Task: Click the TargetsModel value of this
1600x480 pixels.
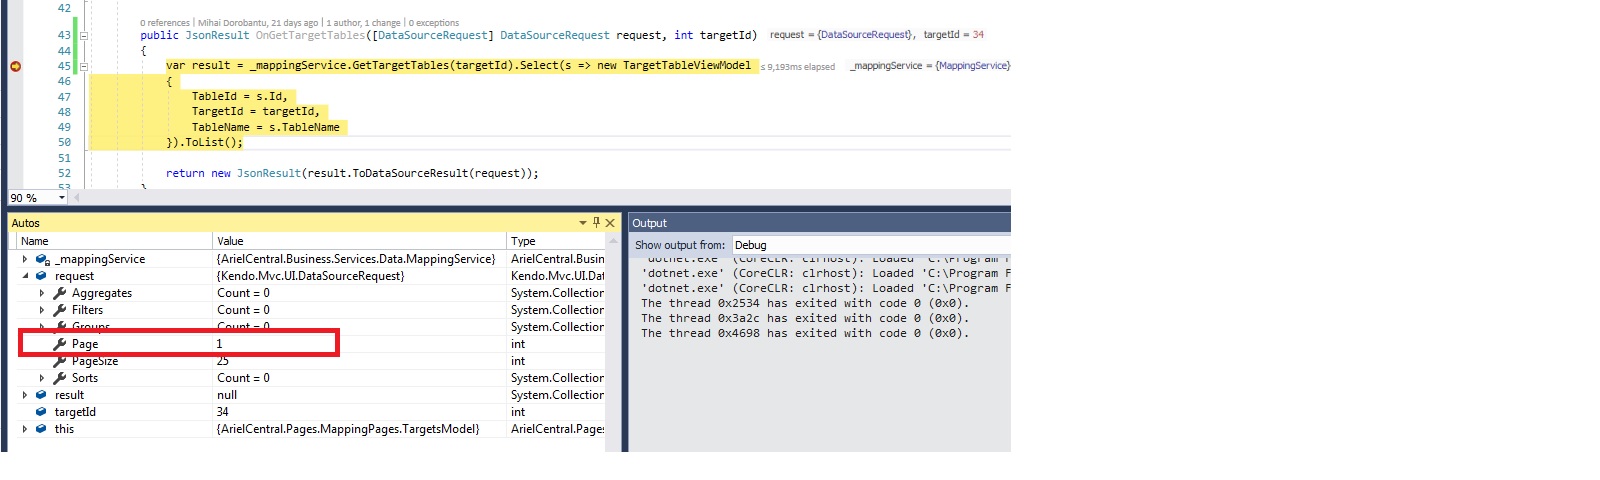Action: (x=347, y=429)
